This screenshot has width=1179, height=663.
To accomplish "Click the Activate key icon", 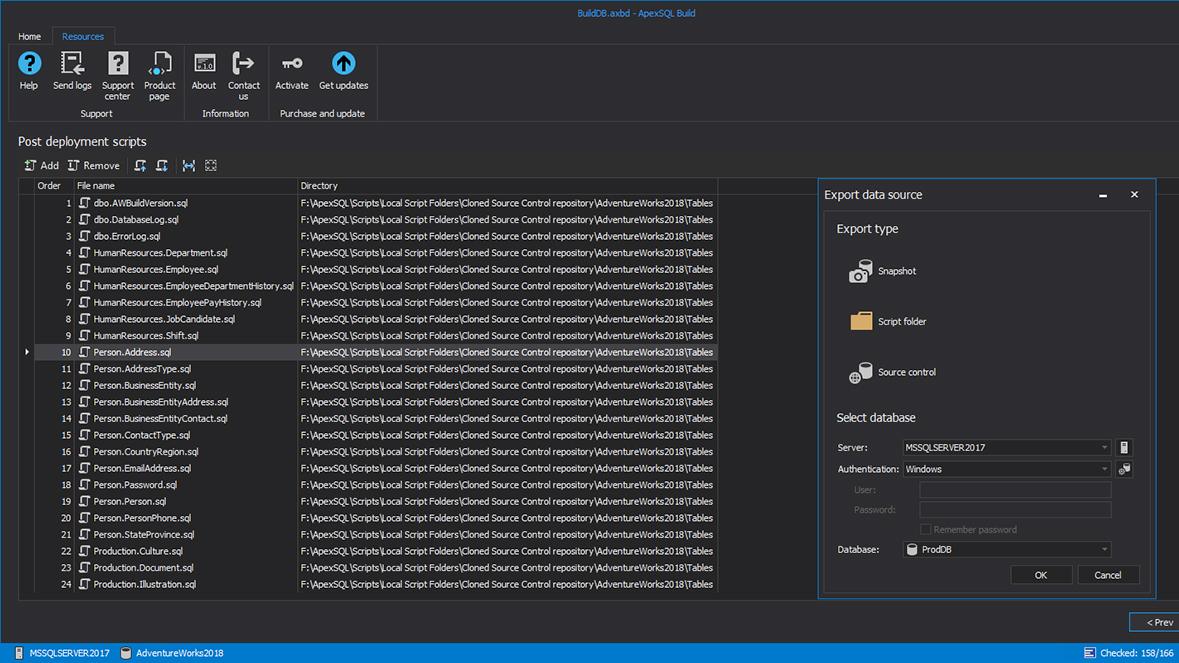I will point(292,65).
